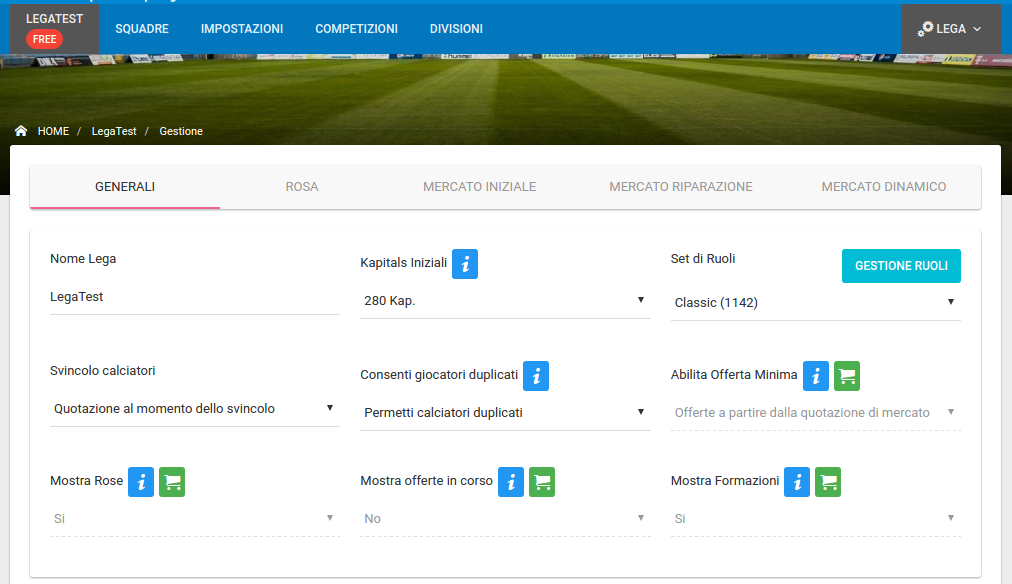Screen dimensions: 1012x584
Task: Switch to the Rosa tab
Action: [302, 187]
